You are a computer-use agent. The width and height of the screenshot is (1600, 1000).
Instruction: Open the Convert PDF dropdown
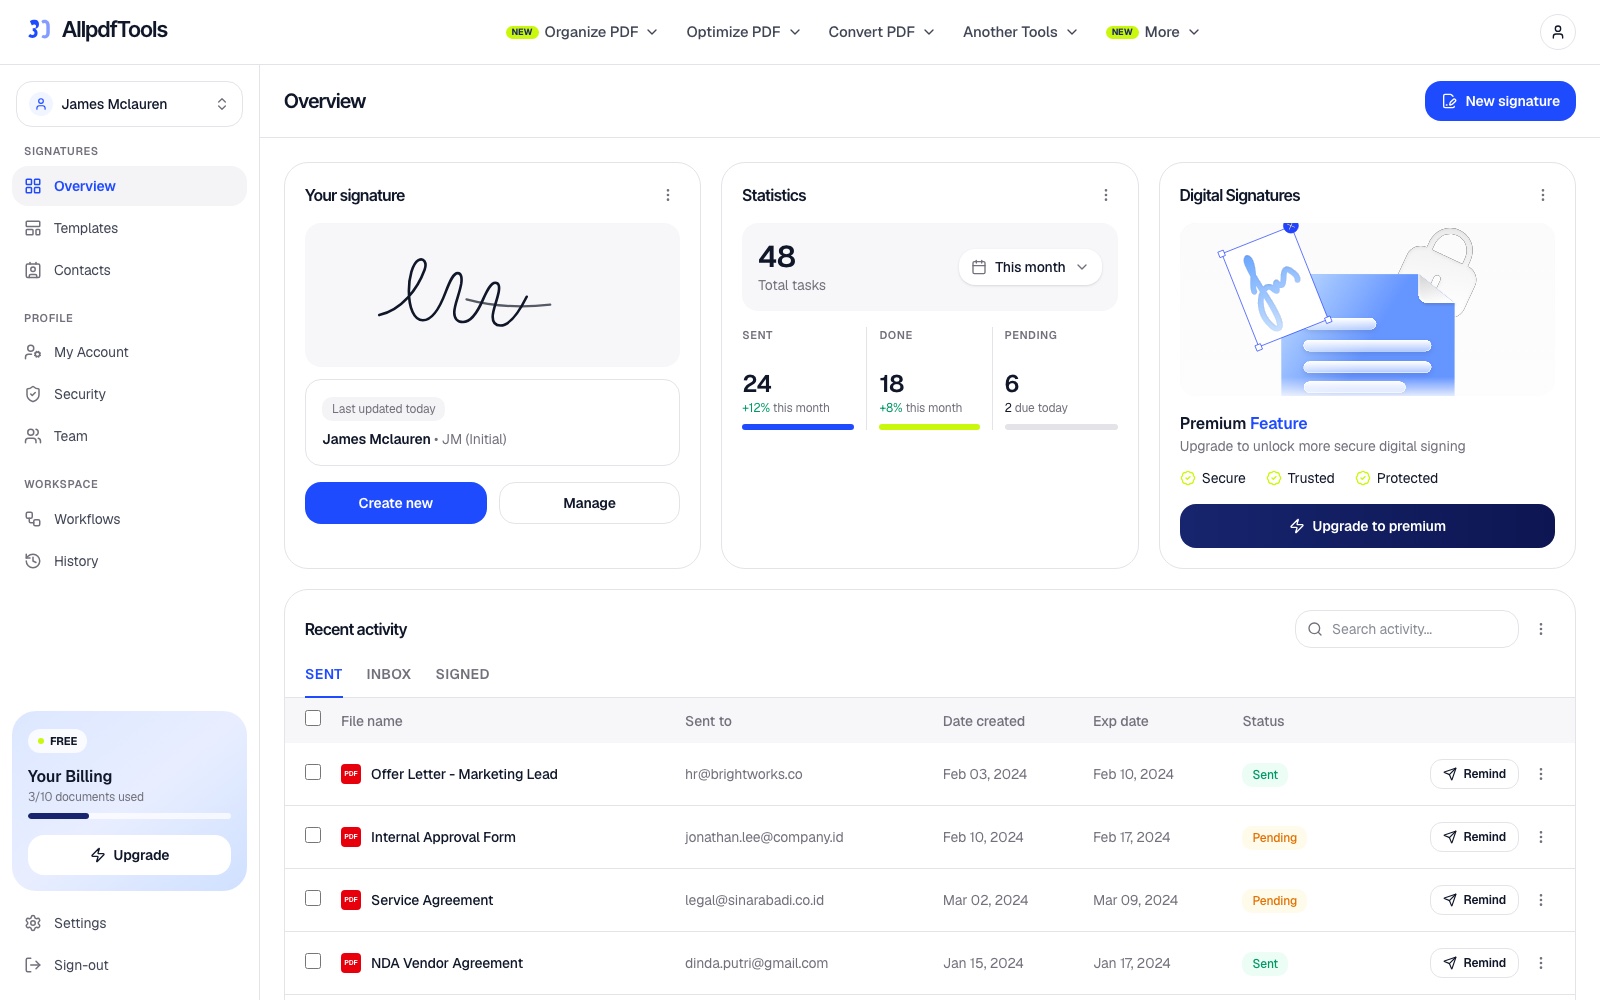click(881, 32)
